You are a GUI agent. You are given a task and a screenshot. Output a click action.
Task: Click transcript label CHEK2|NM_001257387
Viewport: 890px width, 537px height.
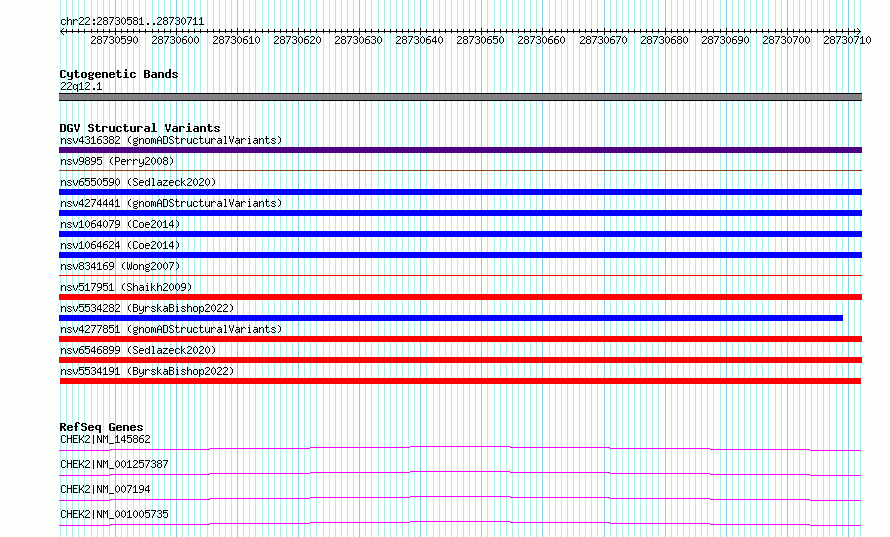[x=114, y=464]
